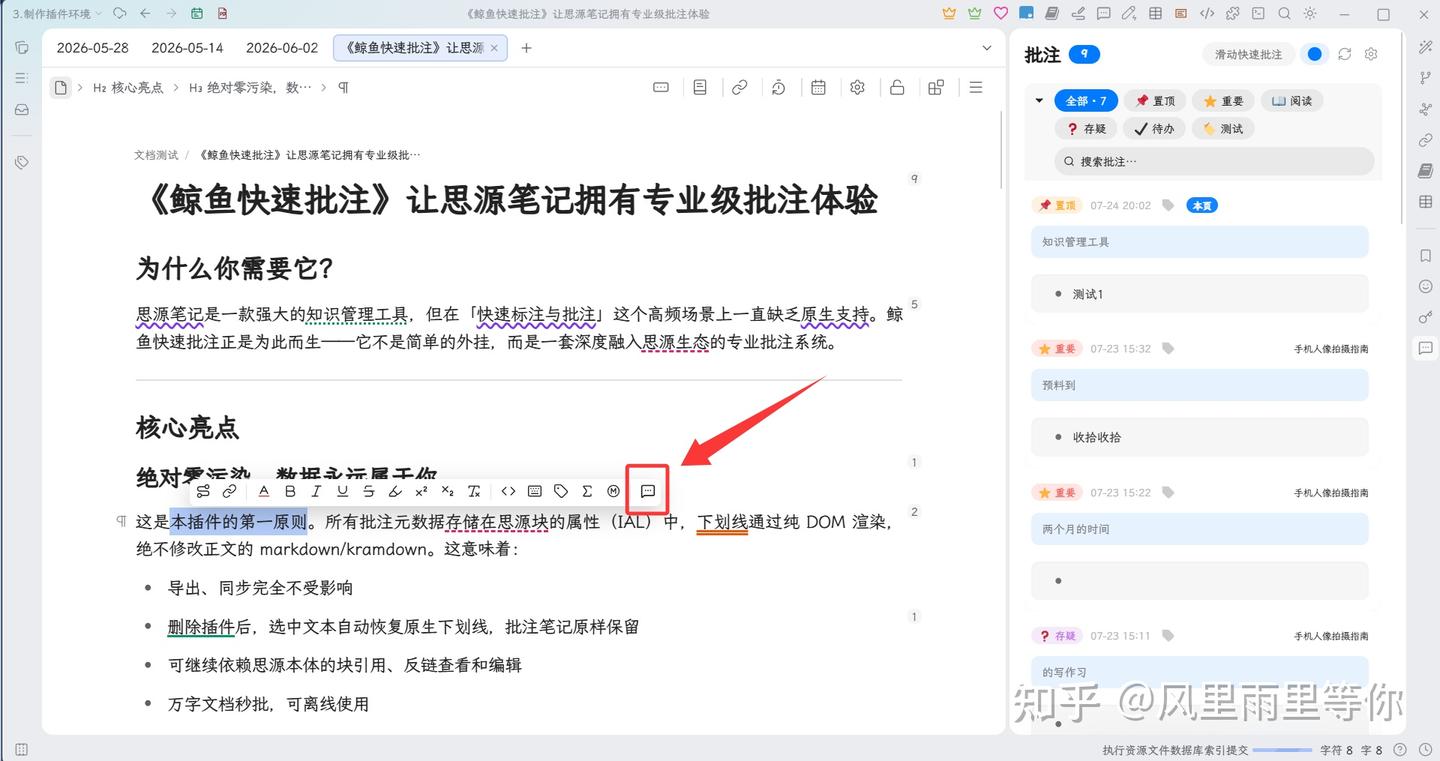Apply strikethrough from the floating toolbar
The image size is (1440, 761).
coord(369,491)
